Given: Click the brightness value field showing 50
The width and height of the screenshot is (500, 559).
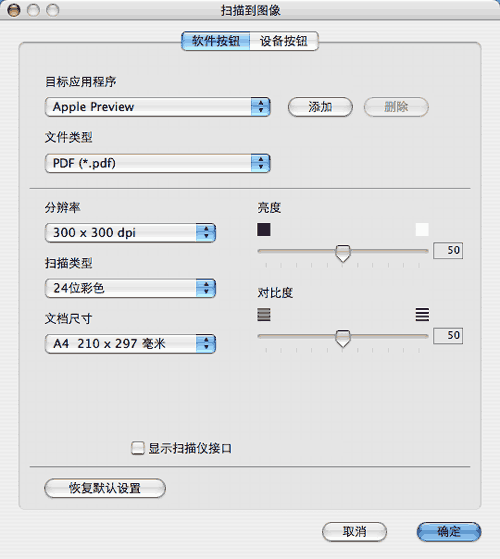Looking at the screenshot, I should tap(448, 250).
